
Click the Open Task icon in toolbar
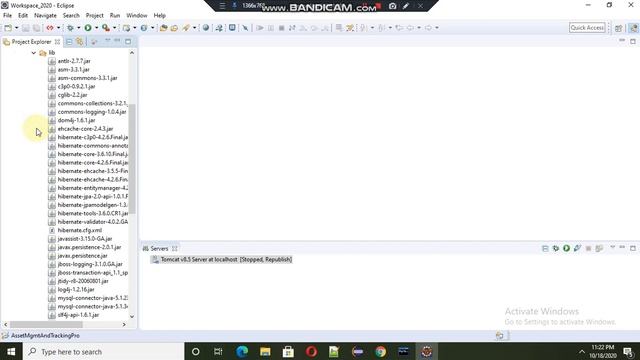point(174,28)
